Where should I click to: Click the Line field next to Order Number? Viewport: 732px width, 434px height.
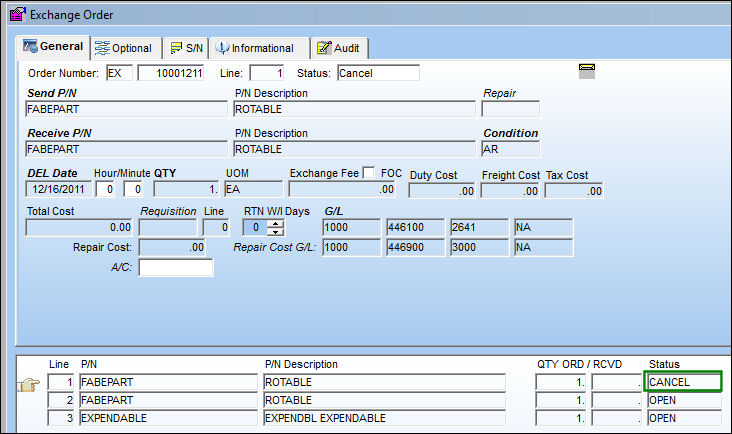(267, 73)
